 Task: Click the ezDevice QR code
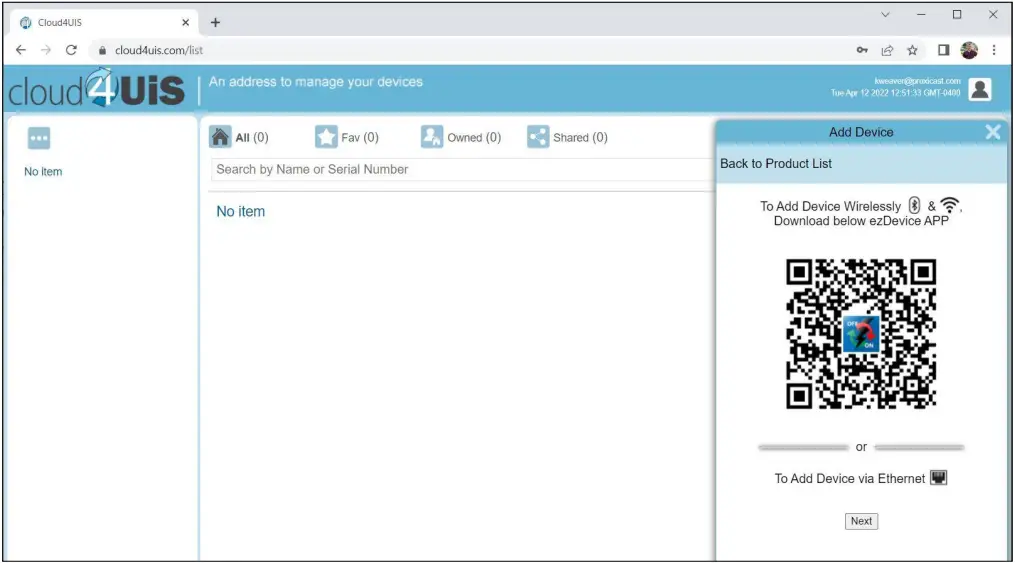861,334
